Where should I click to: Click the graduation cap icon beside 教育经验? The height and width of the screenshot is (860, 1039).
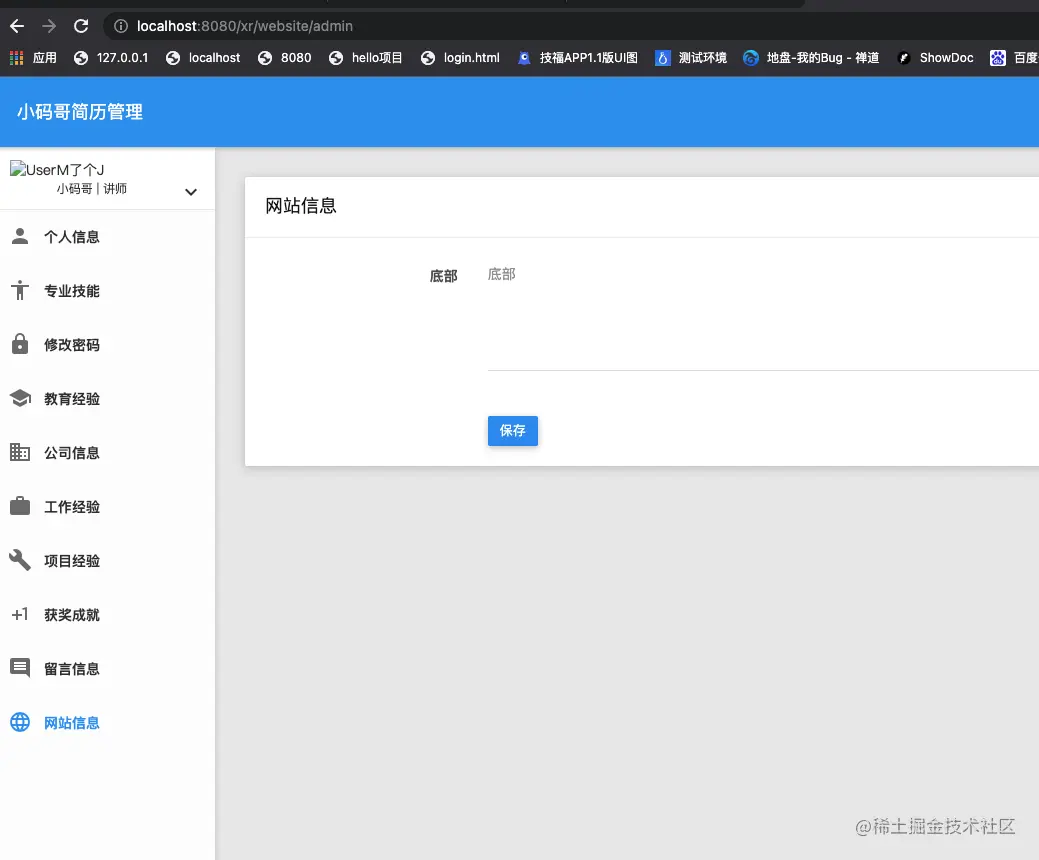tap(20, 398)
